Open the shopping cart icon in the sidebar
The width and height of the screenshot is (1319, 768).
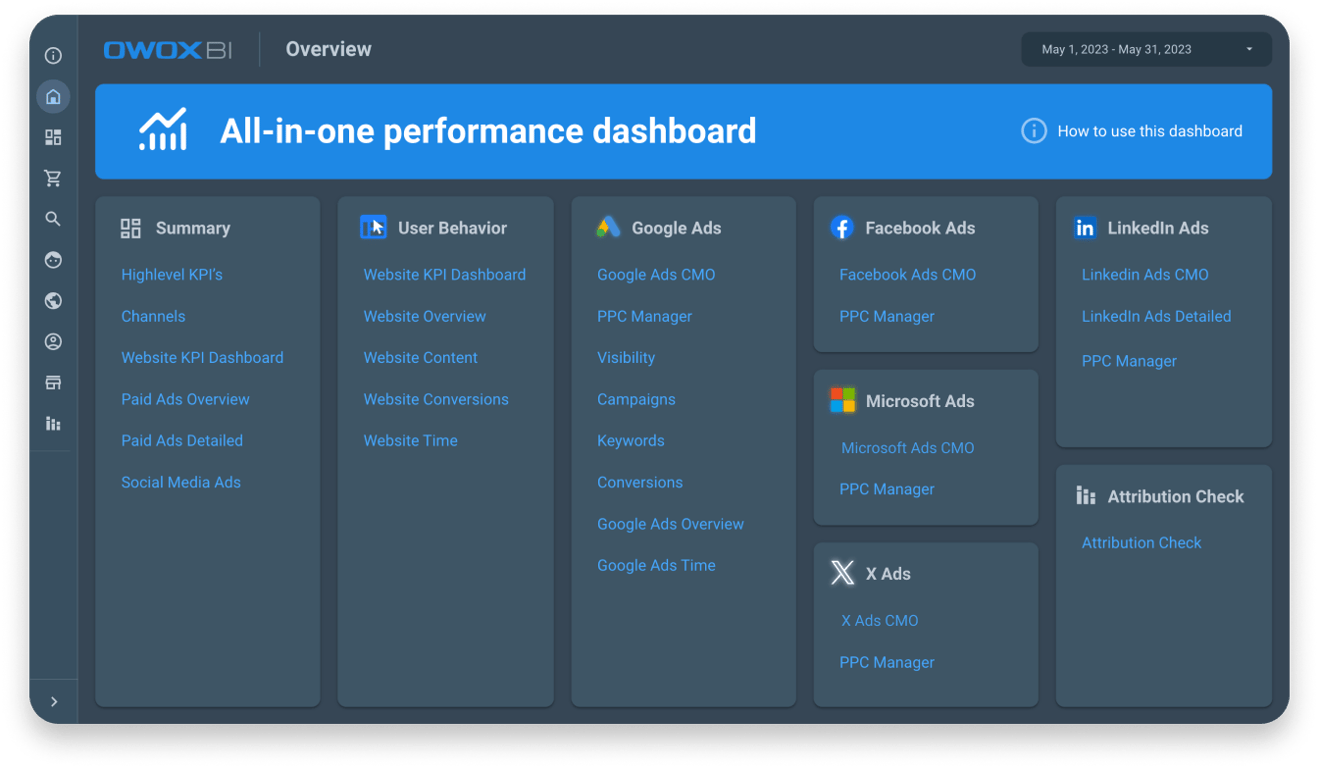[x=53, y=178]
